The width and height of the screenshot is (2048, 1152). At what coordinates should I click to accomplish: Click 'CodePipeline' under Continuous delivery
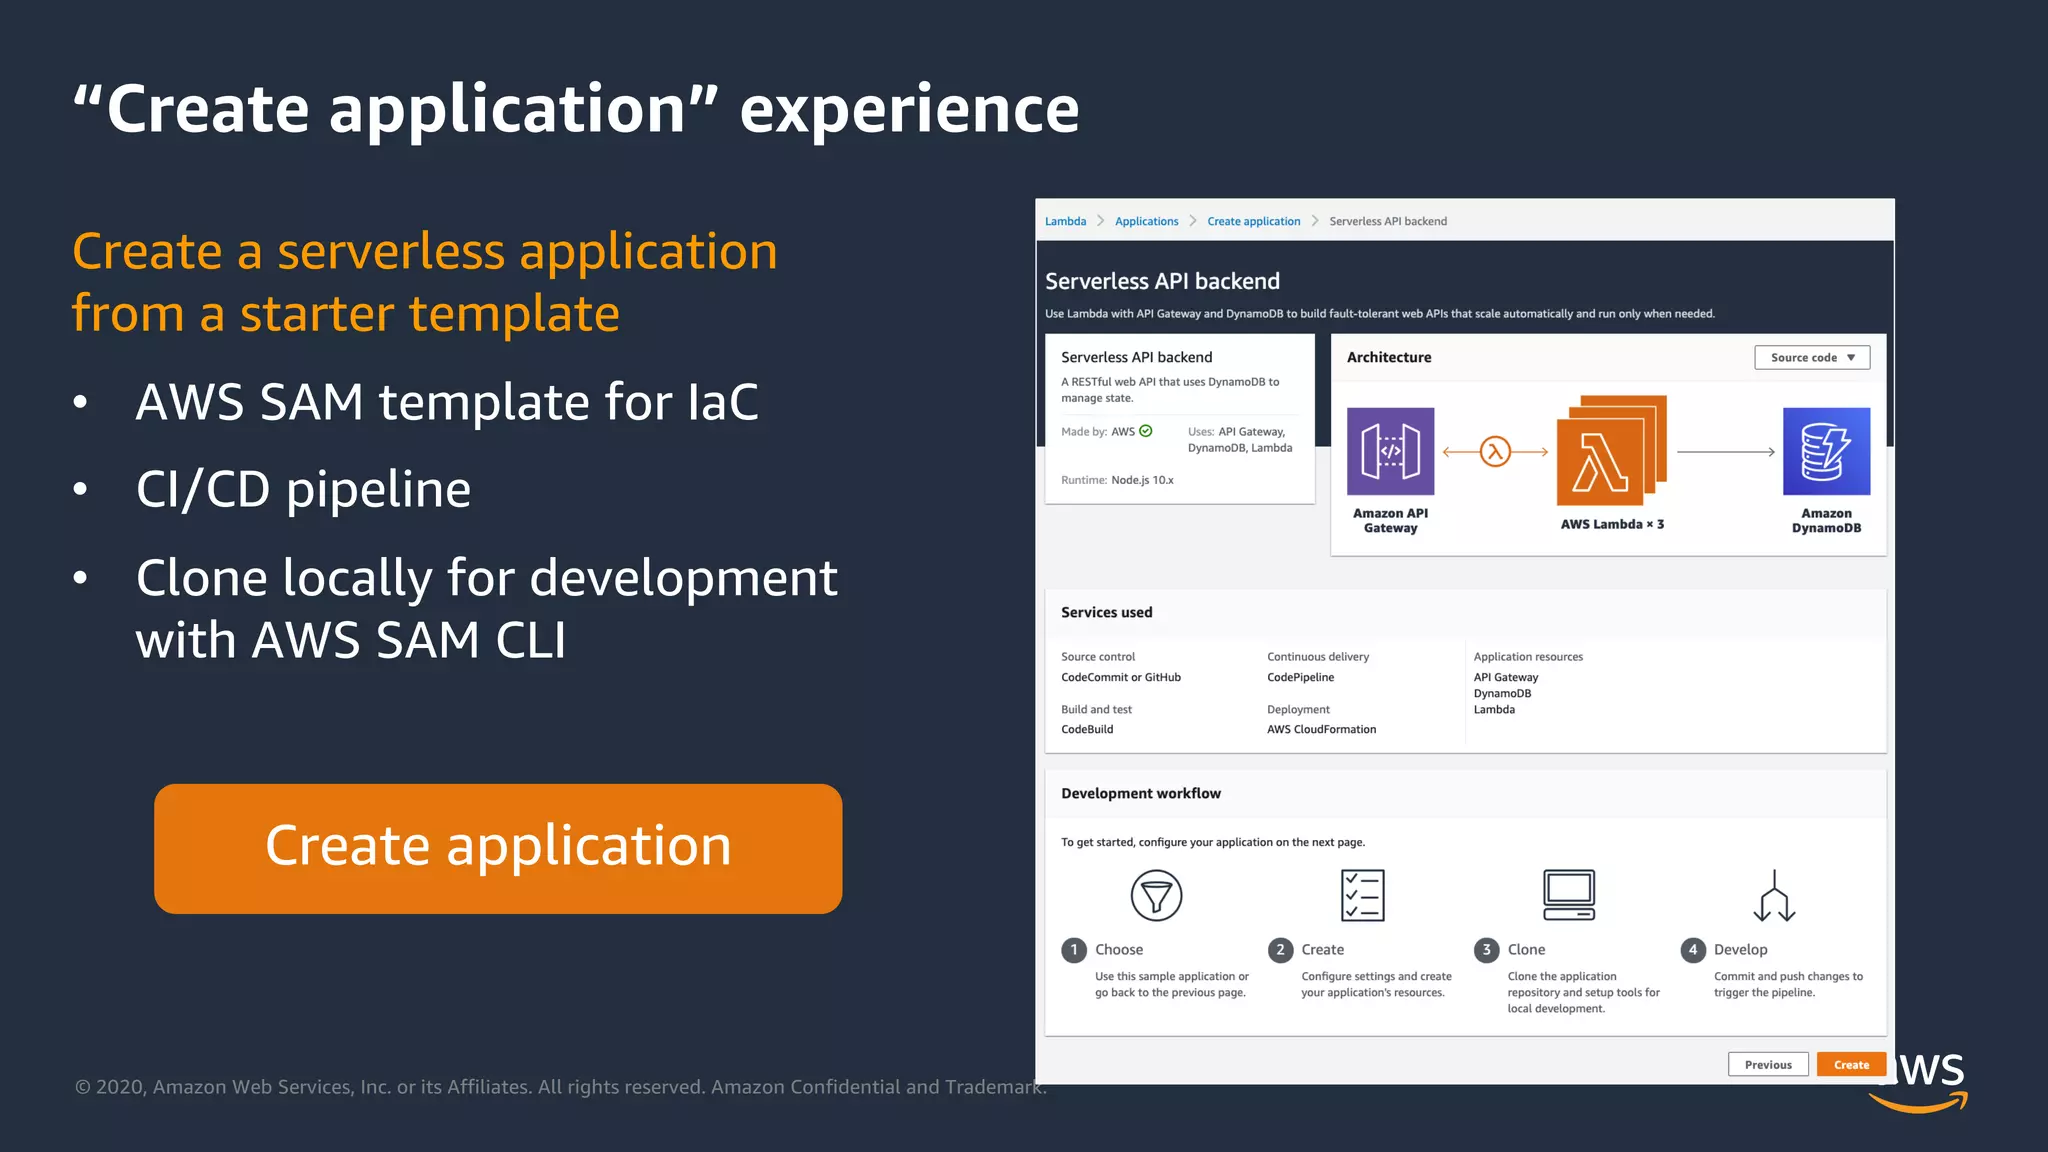click(x=1300, y=677)
